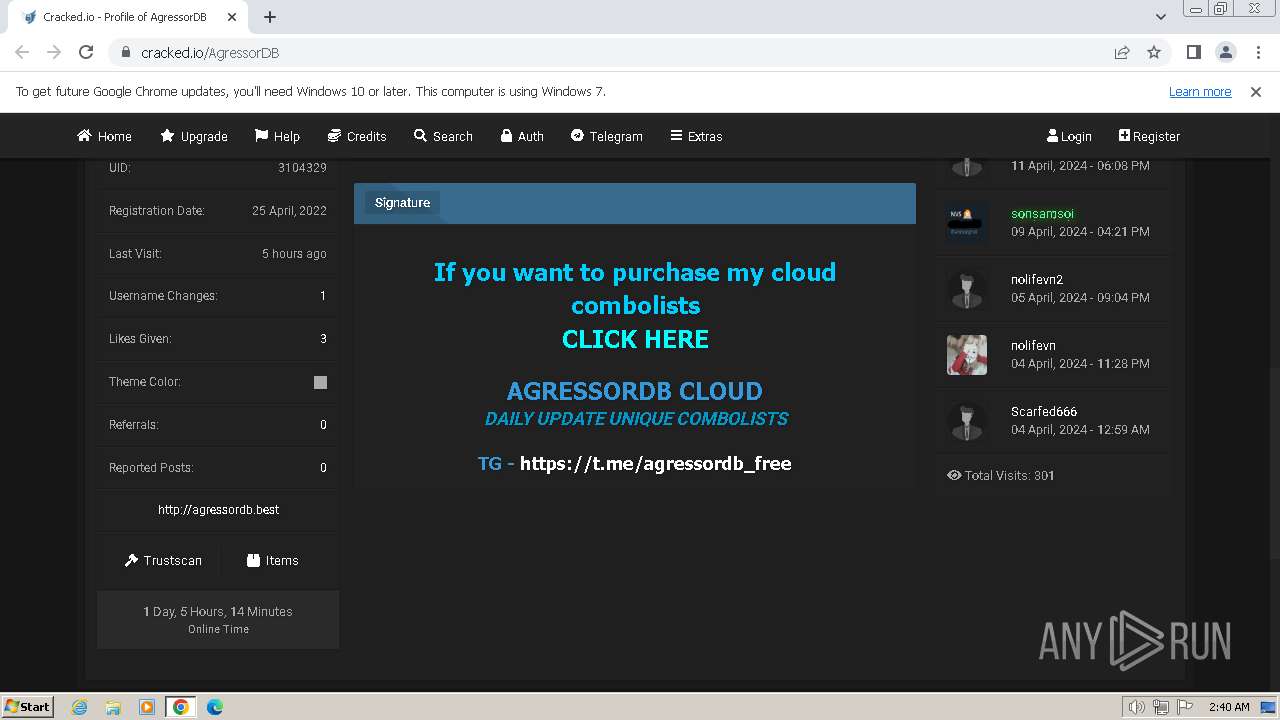Click nolifevn's anime avatar thumbnail
The height and width of the screenshot is (720, 1280).
pyautogui.click(x=967, y=355)
